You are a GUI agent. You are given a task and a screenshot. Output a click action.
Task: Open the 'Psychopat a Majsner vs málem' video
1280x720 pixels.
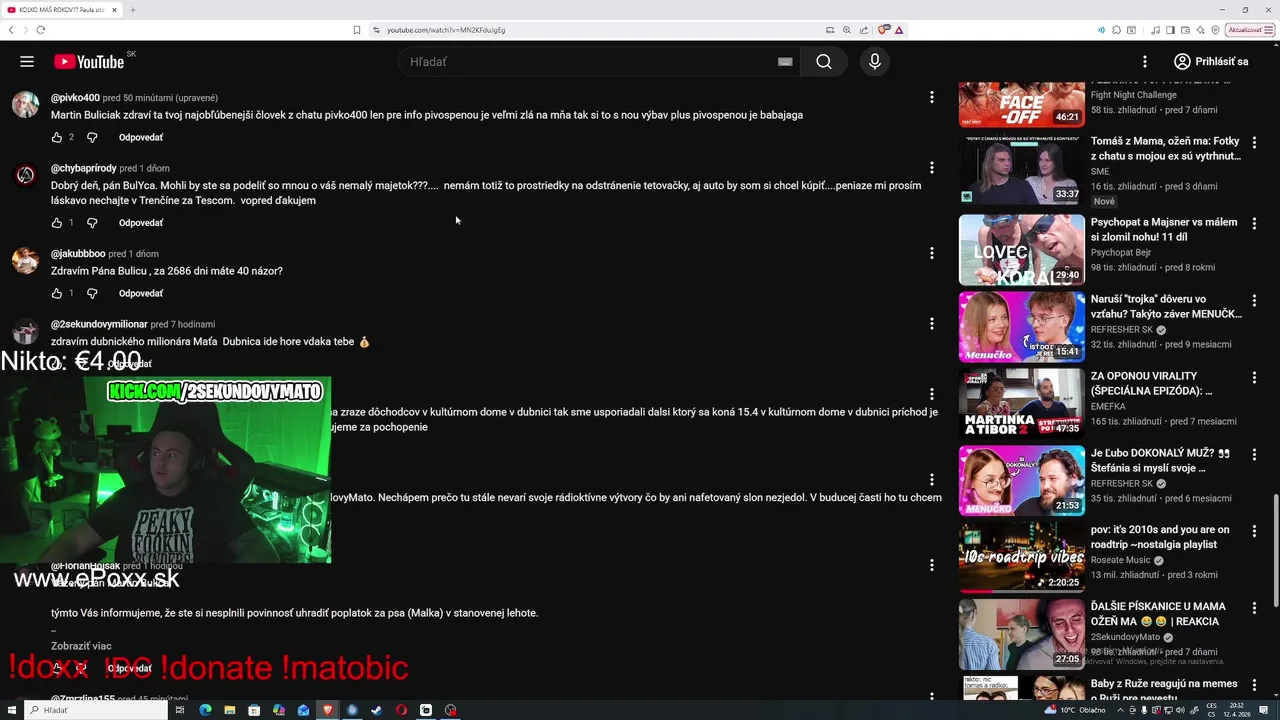1166,229
